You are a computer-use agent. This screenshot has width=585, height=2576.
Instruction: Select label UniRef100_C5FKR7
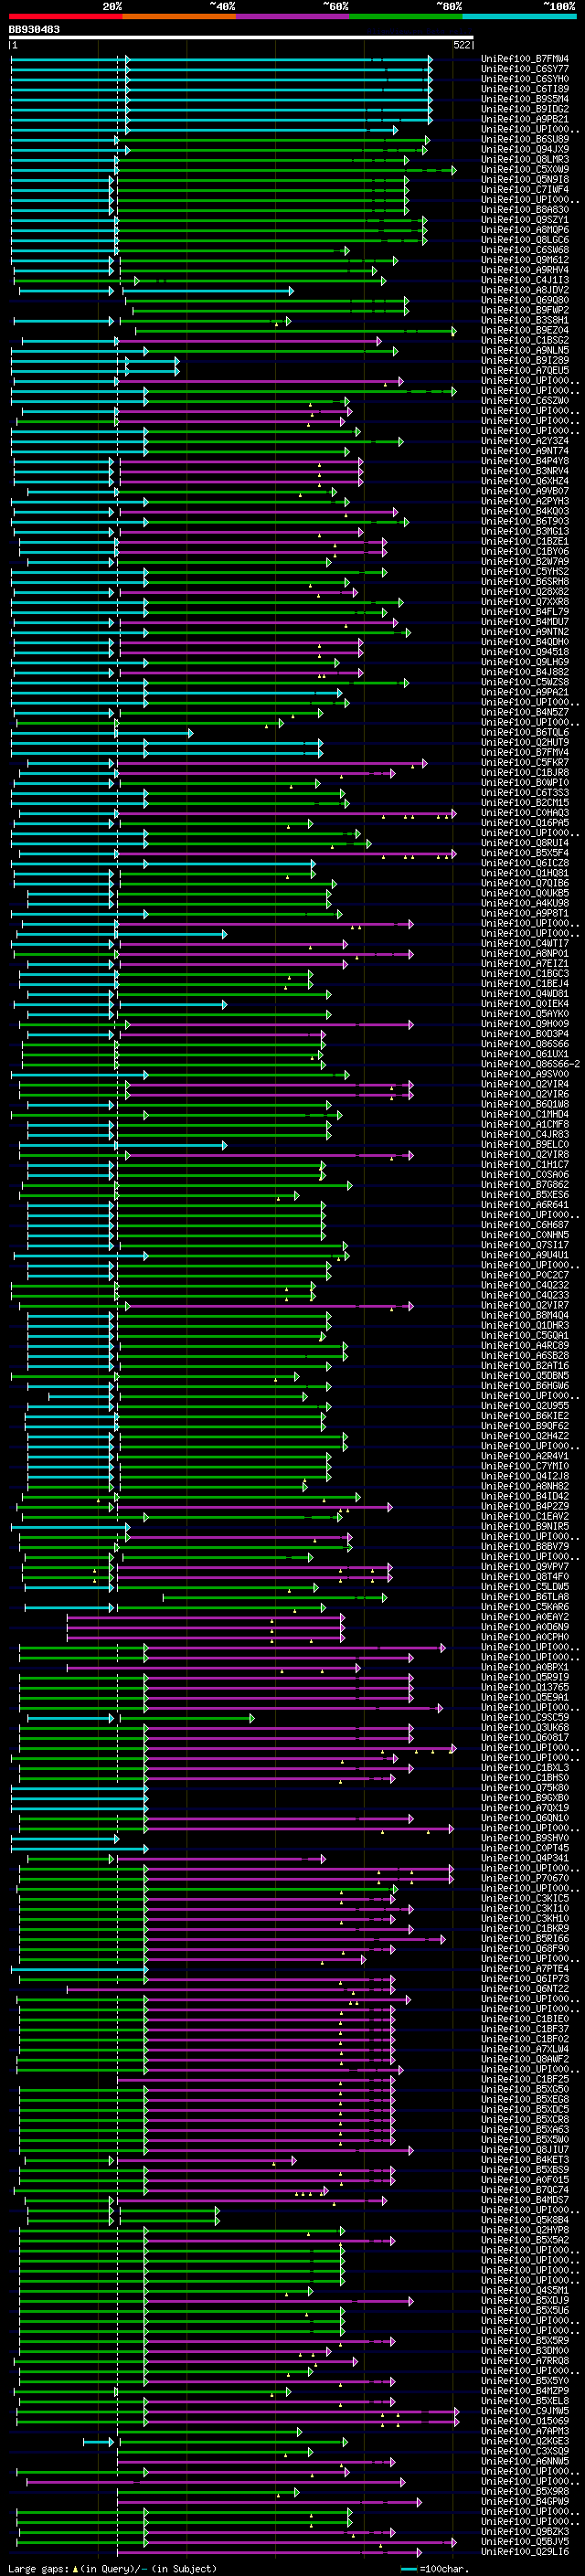coord(525,763)
